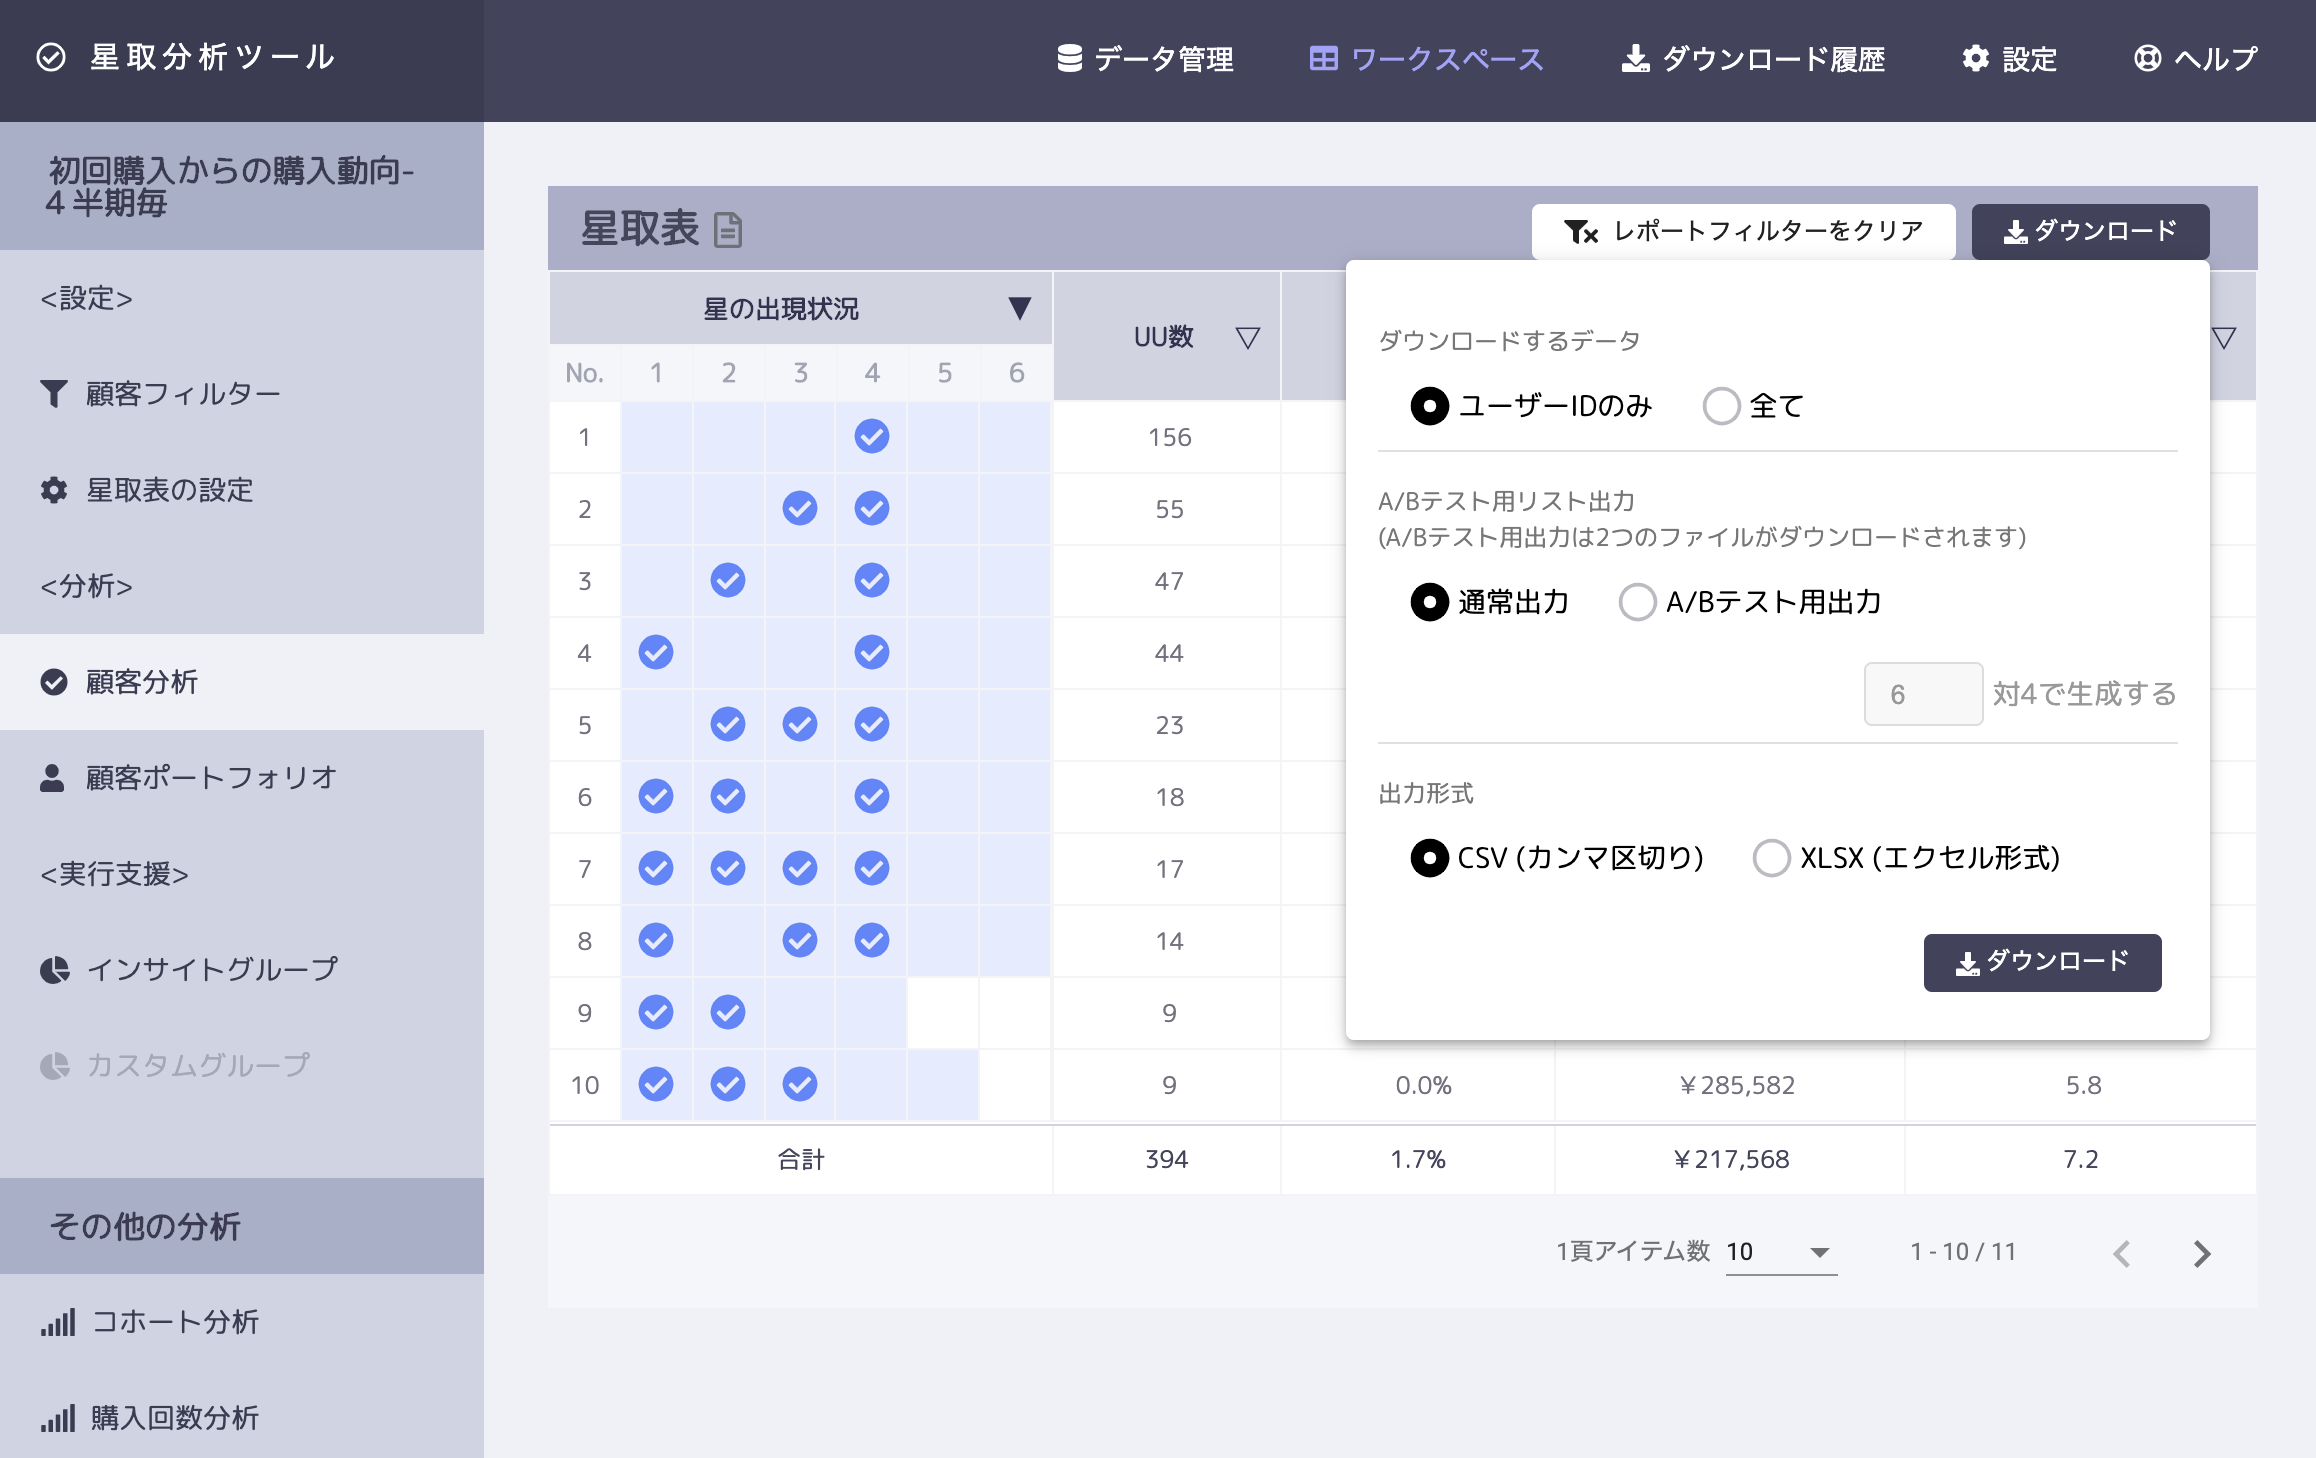The height and width of the screenshot is (1458, 2316).
Task: Switch to the ワークスペース tab
Action: [x=1427, y=59]
